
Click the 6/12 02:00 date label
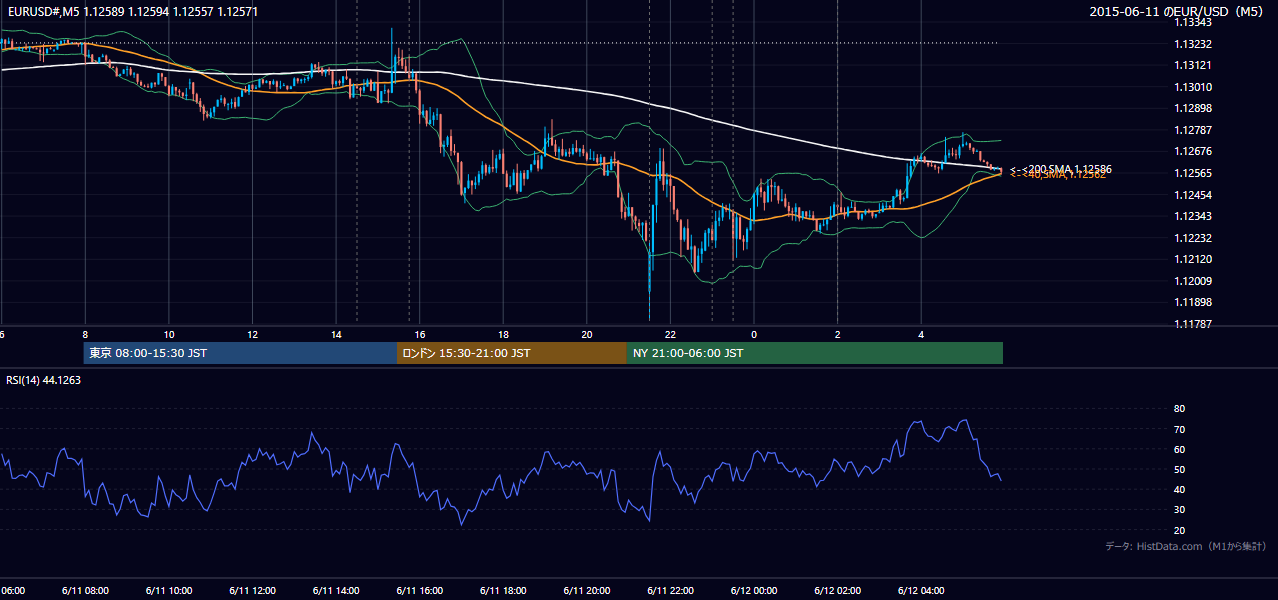pos(837,590)
